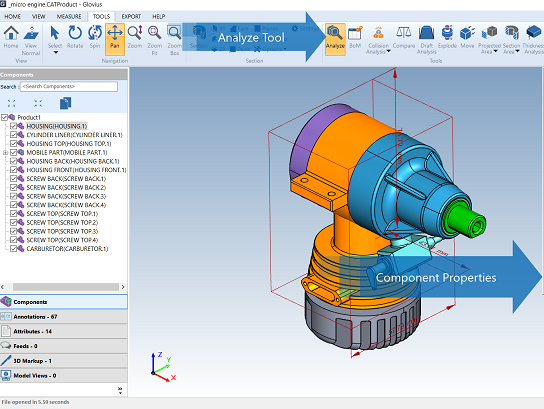Toggle SCREW BACK.1 checkbox
Viewport: 544px width, 409px height.
tap(13, 179)
